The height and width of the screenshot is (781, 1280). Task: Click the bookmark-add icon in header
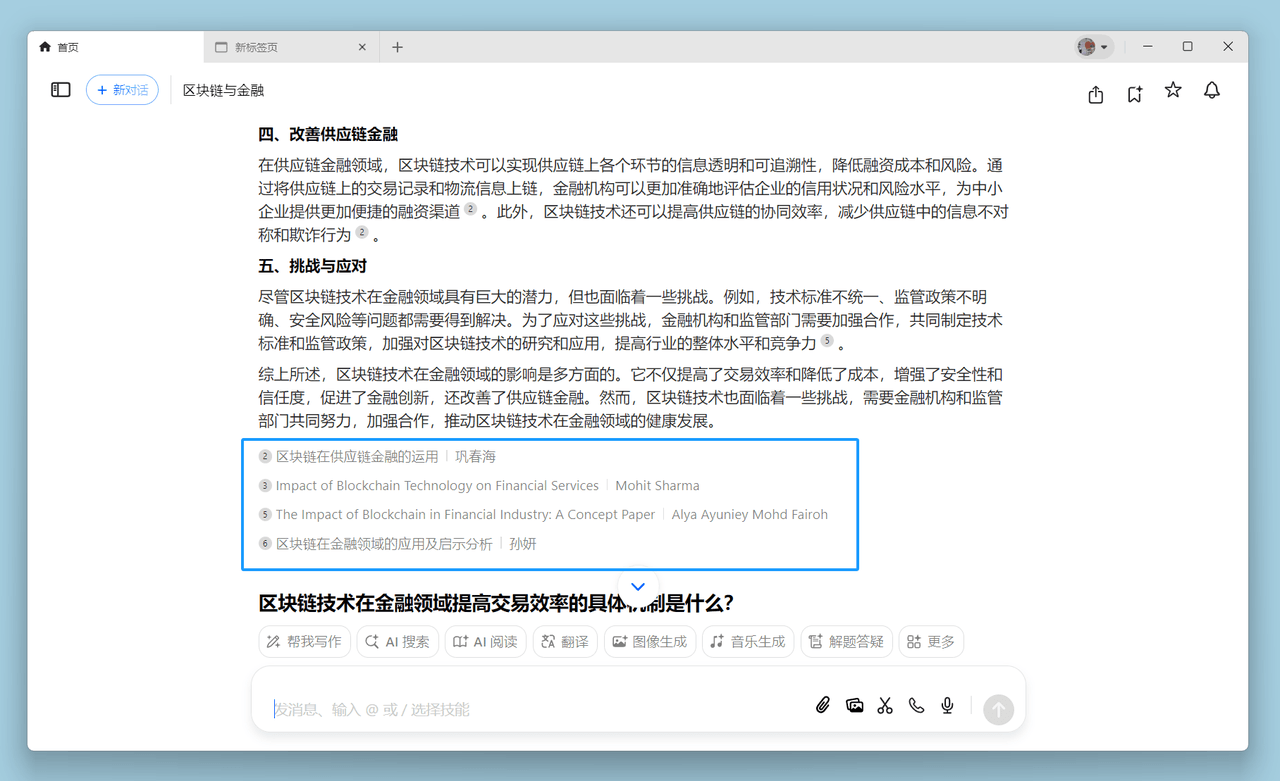point(1134,94)
